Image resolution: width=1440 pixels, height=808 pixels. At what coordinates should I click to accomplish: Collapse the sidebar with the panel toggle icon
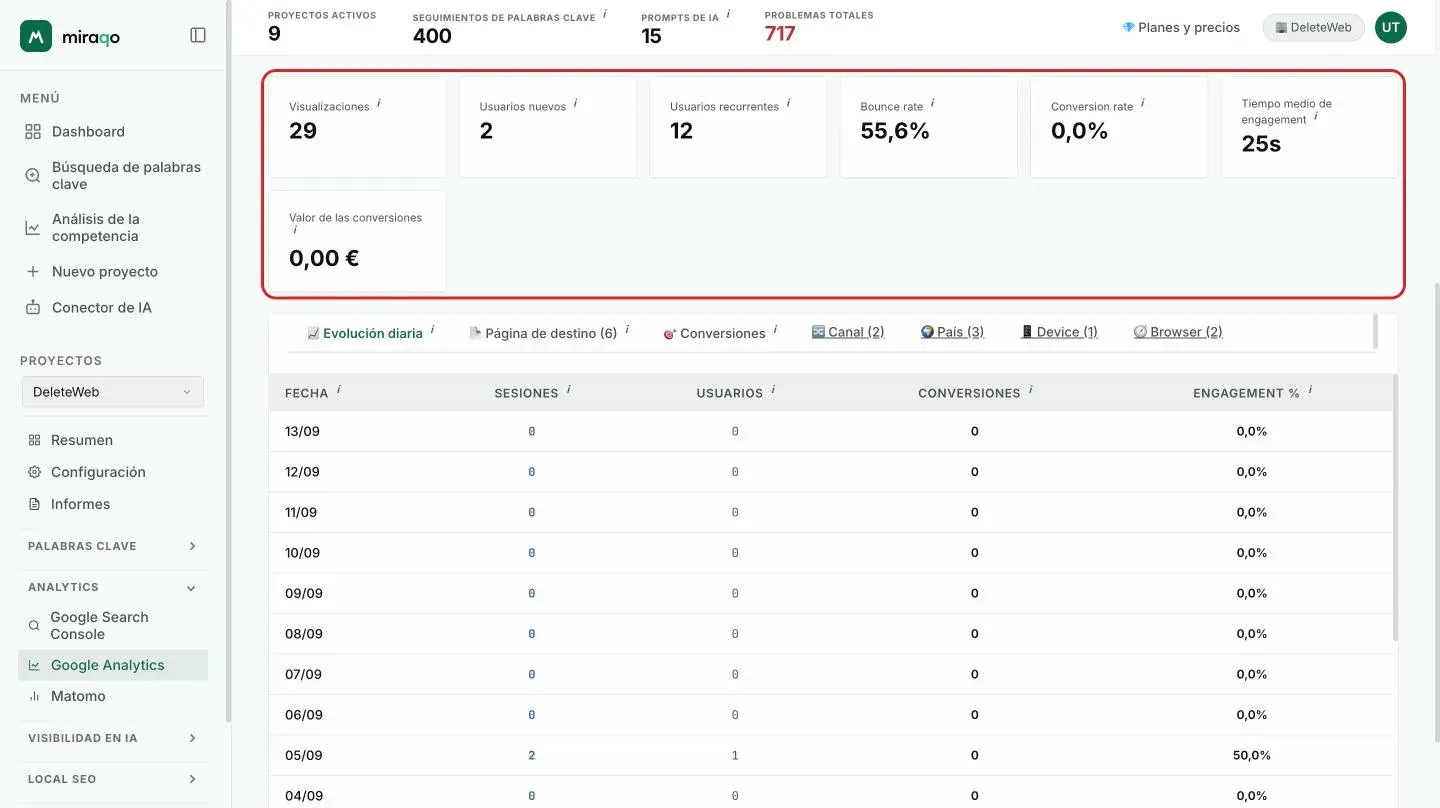pos(198,35)
